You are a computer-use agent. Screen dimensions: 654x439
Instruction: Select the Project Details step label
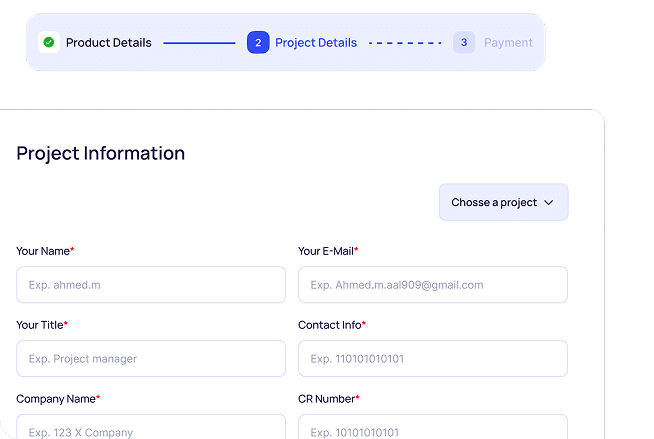(x=315, y=43)
